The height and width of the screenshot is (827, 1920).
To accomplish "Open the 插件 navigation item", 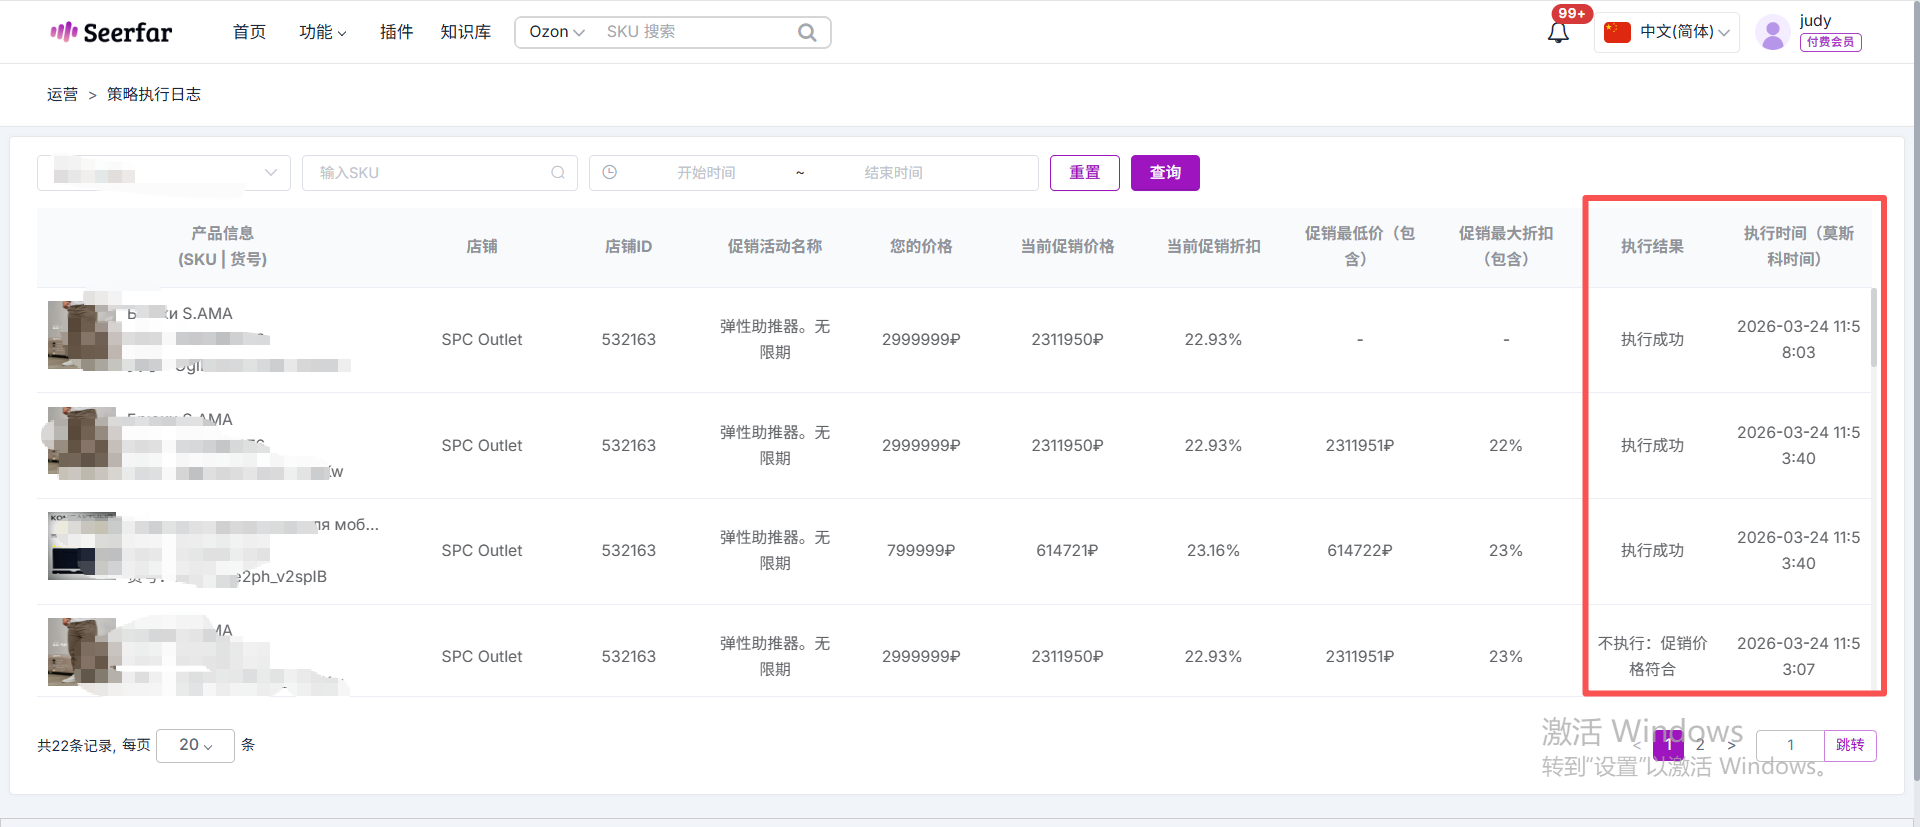I will pyautogui.click(x=396, y=32).
